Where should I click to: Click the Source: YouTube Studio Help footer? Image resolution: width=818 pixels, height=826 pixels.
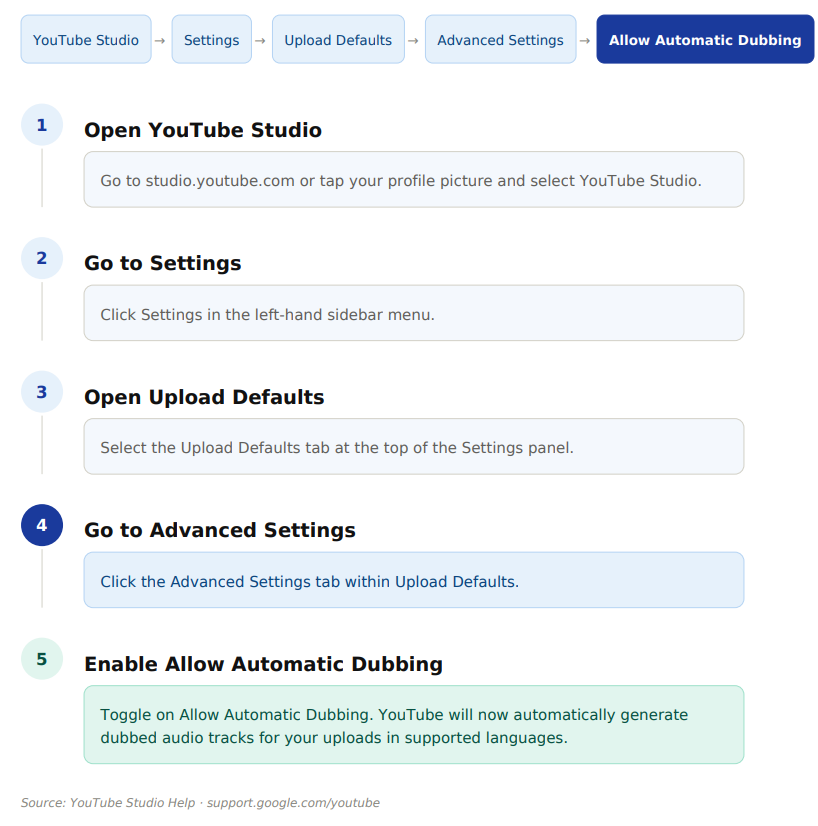(200, 802)
